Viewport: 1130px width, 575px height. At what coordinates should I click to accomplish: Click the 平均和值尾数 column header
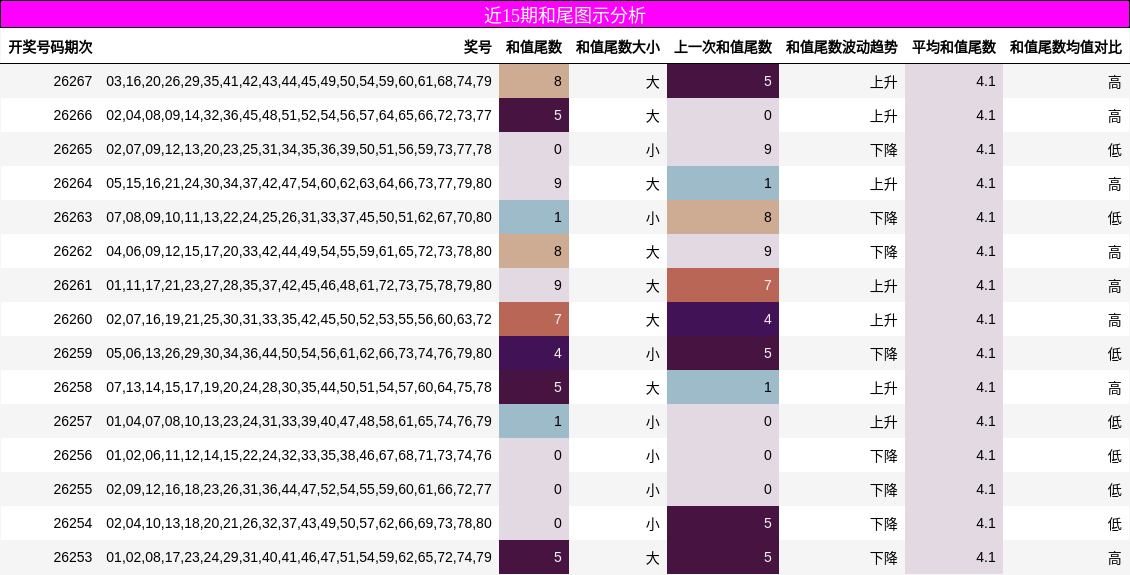[953, 47]
